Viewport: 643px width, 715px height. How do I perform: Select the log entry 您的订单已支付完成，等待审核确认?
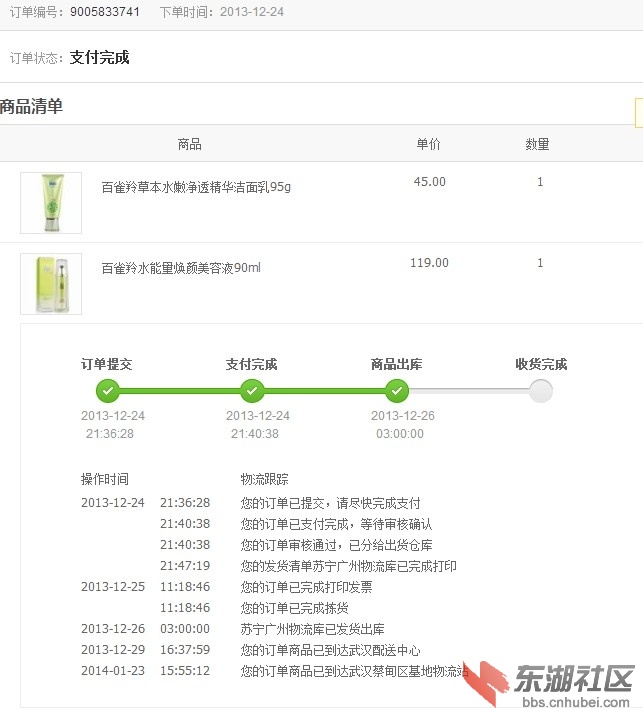[x=337, y=524]
